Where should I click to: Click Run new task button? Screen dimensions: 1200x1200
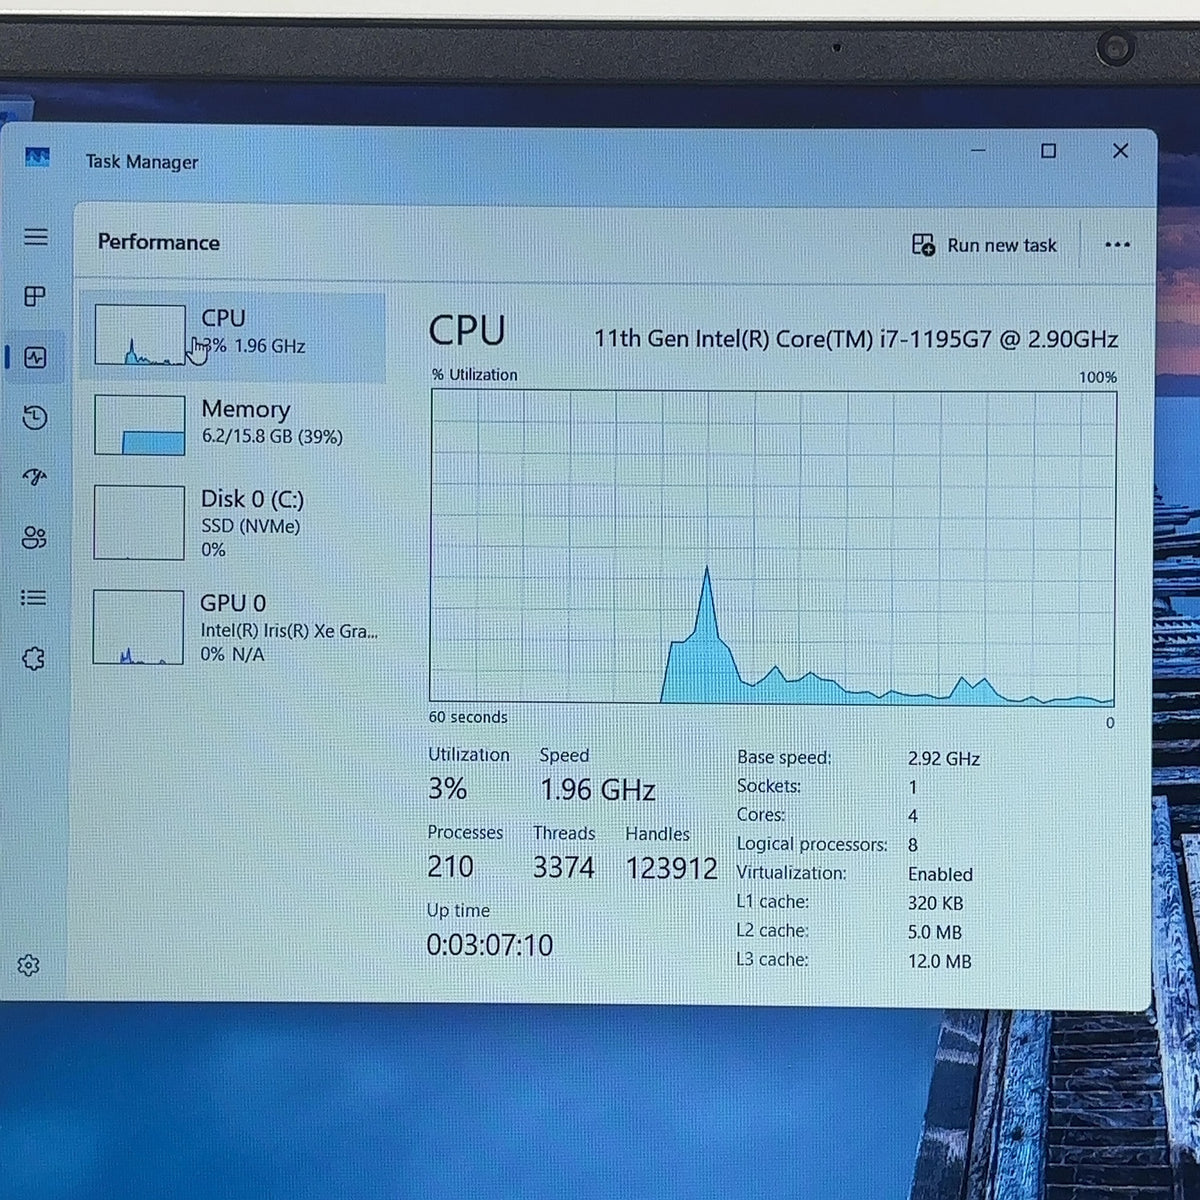pyautogui.click(x=985, y=245)
